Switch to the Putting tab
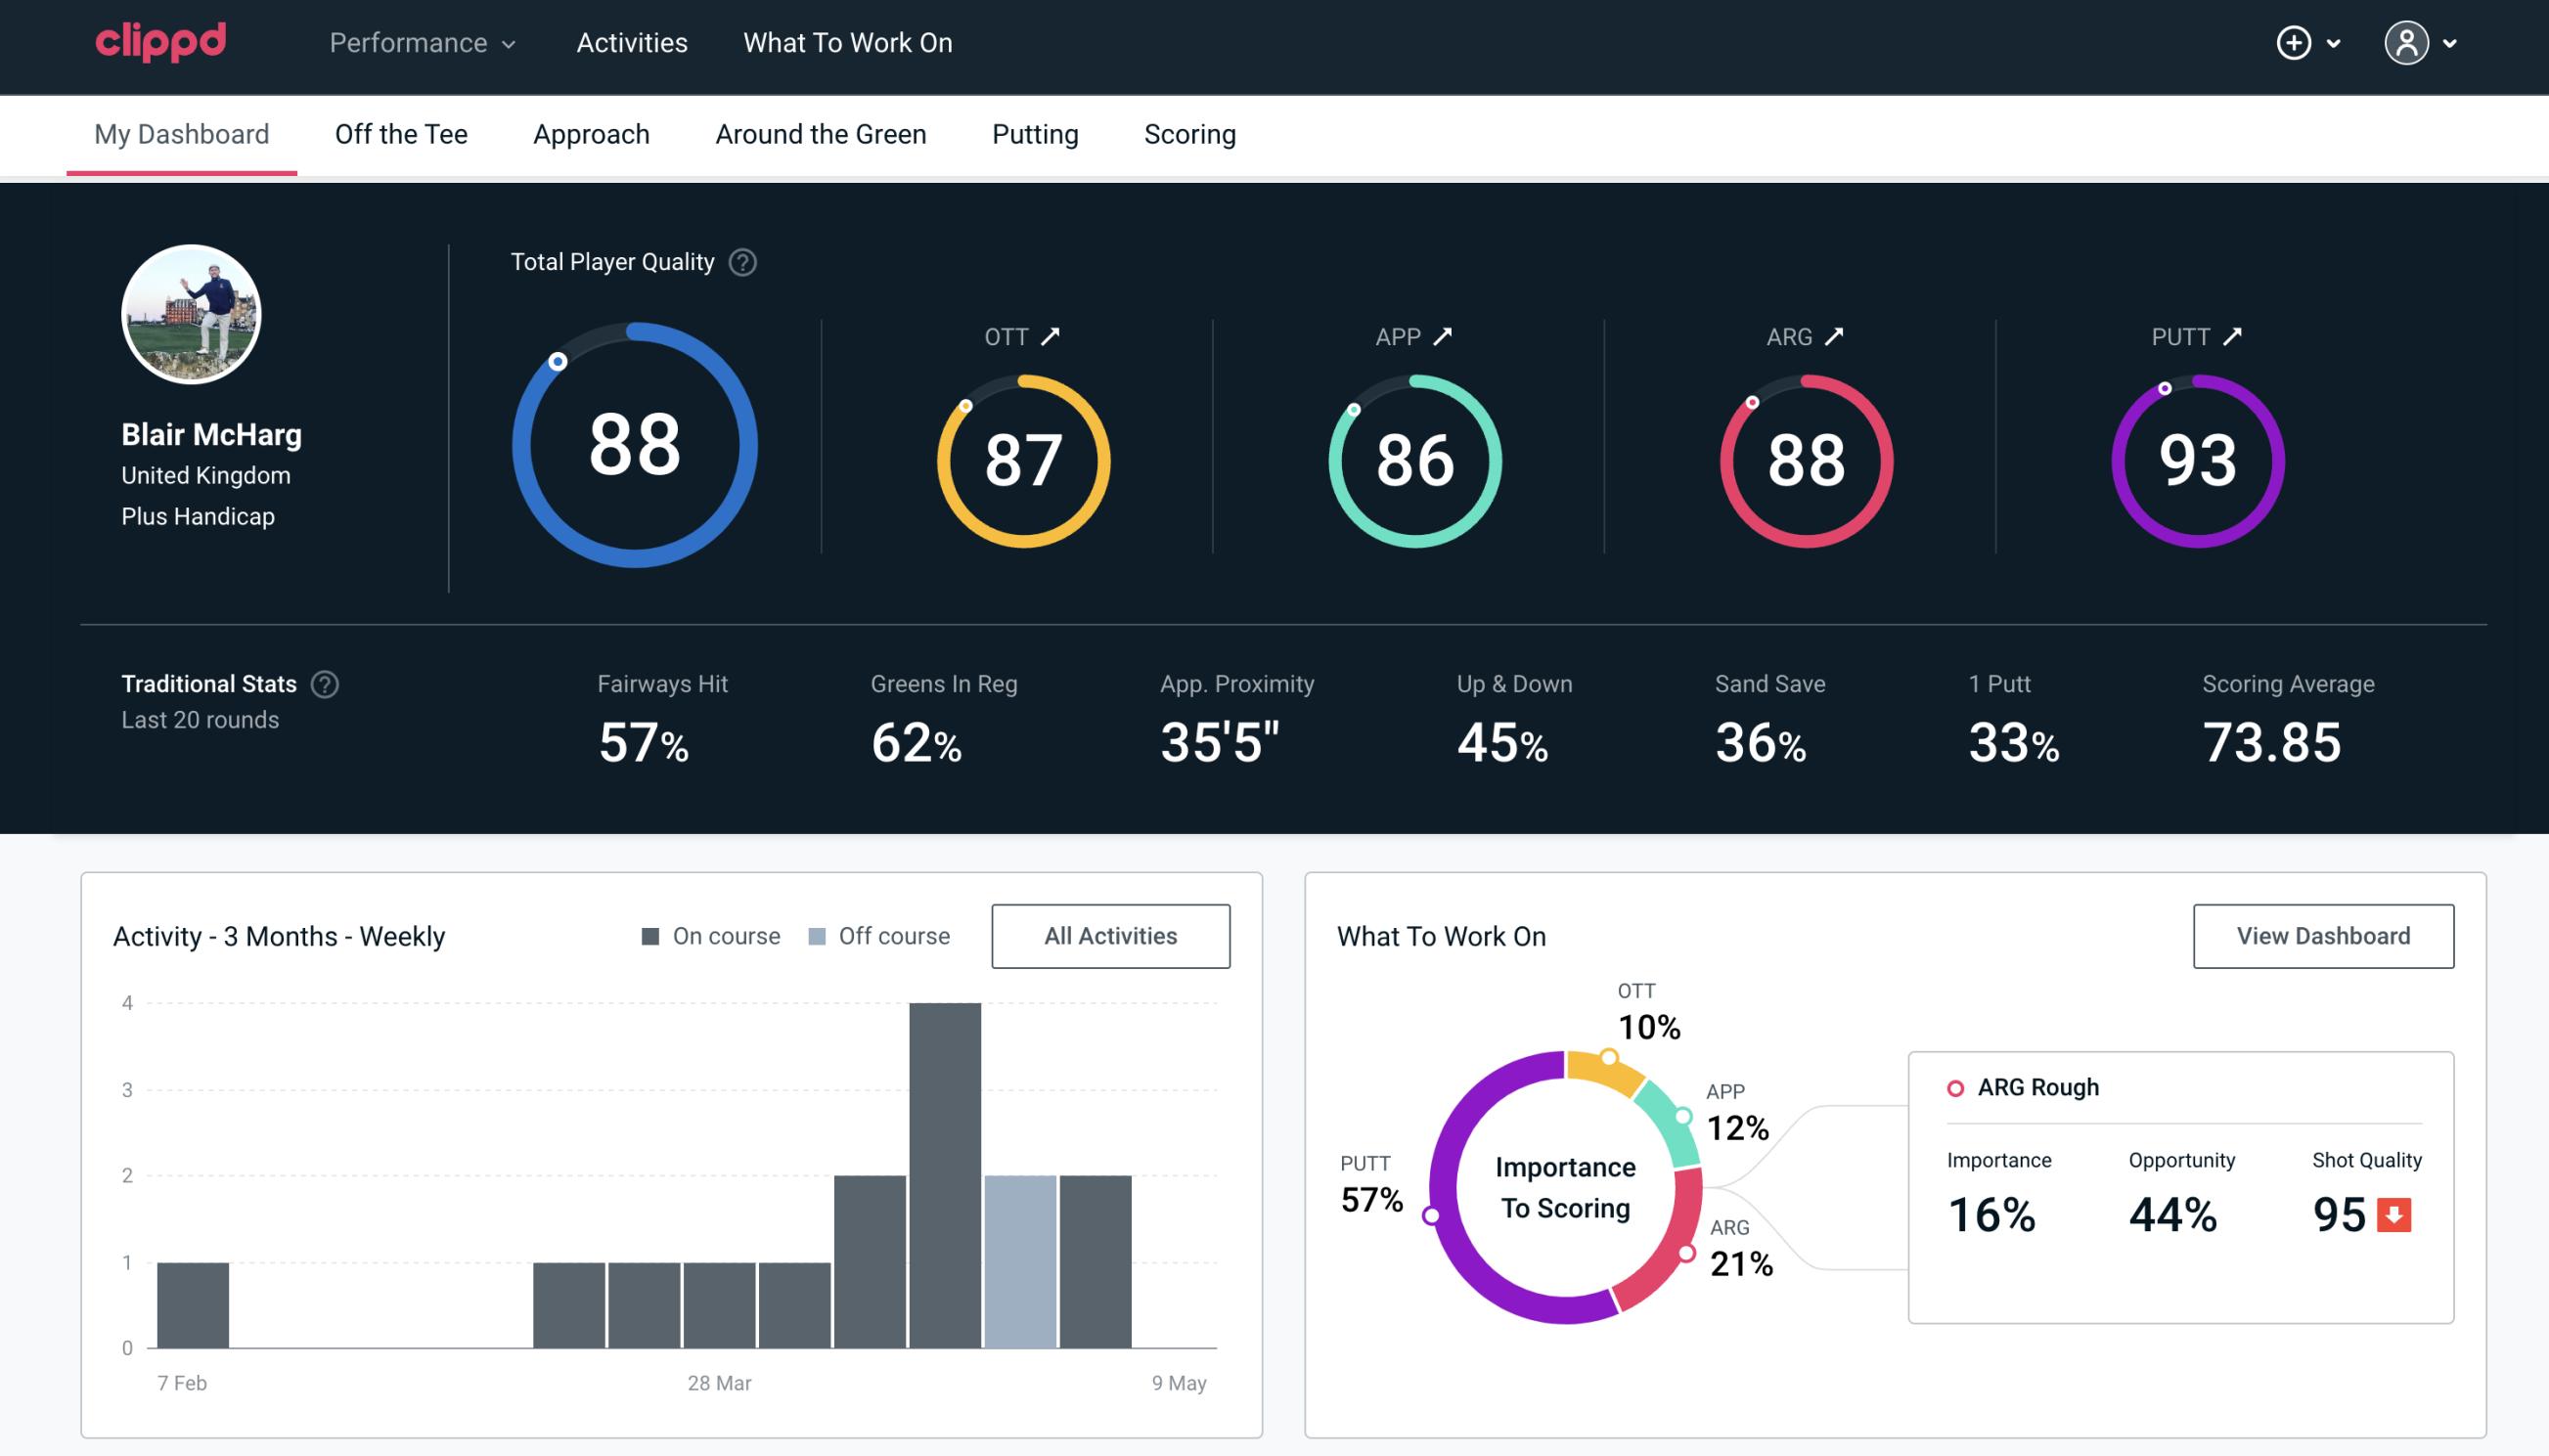This screenshot has width=2549, height=1456. coord(1035,133)
